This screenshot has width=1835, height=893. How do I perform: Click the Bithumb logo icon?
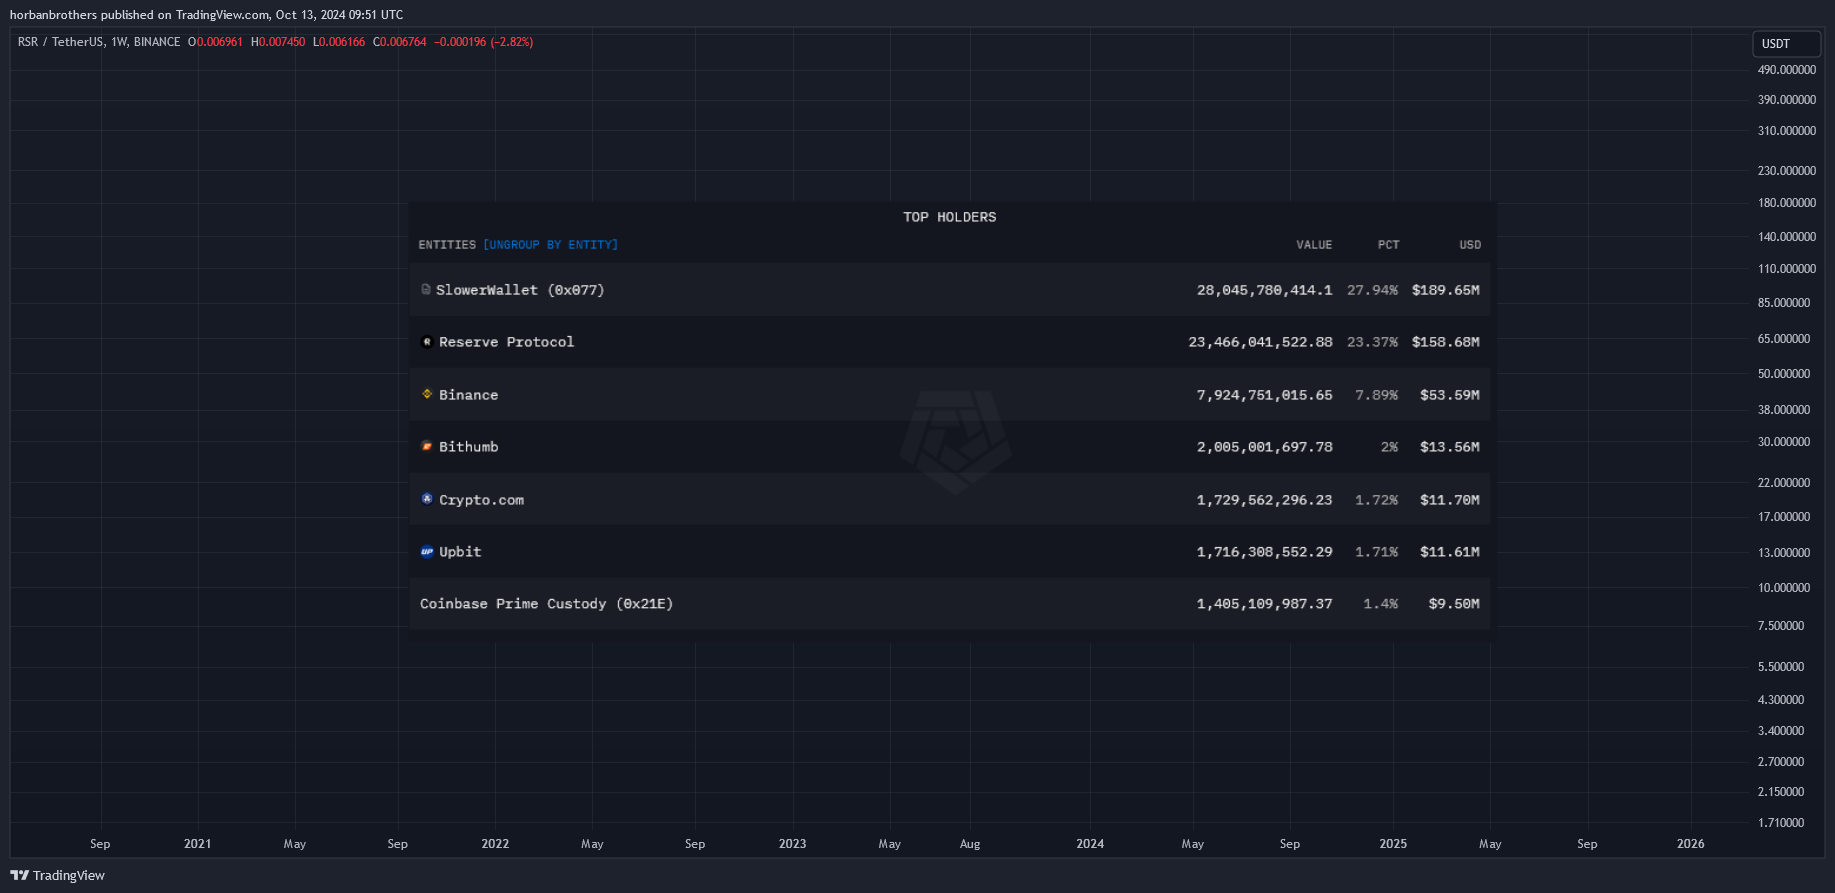pos(427,446)
